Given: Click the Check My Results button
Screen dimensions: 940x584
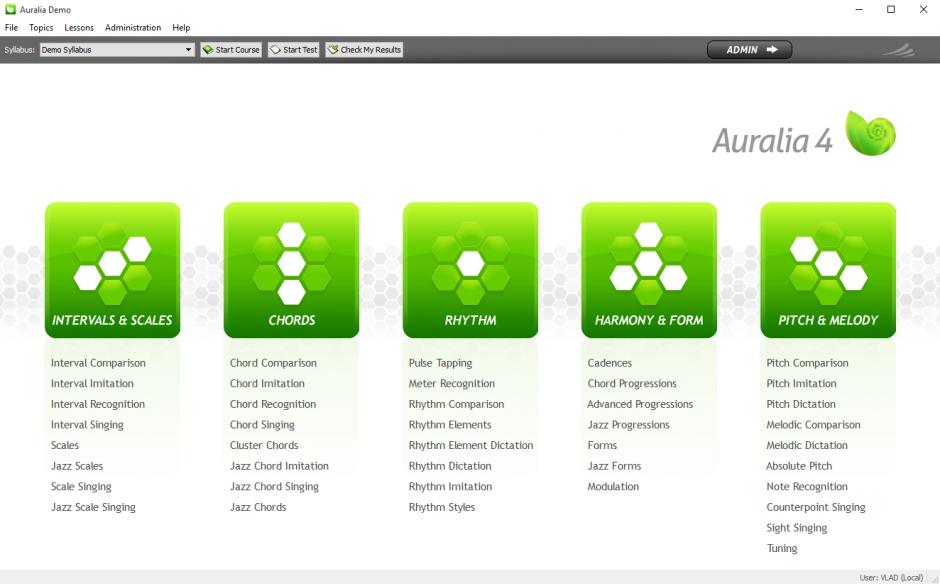Looking at the screenshot, I should point(364,50).
